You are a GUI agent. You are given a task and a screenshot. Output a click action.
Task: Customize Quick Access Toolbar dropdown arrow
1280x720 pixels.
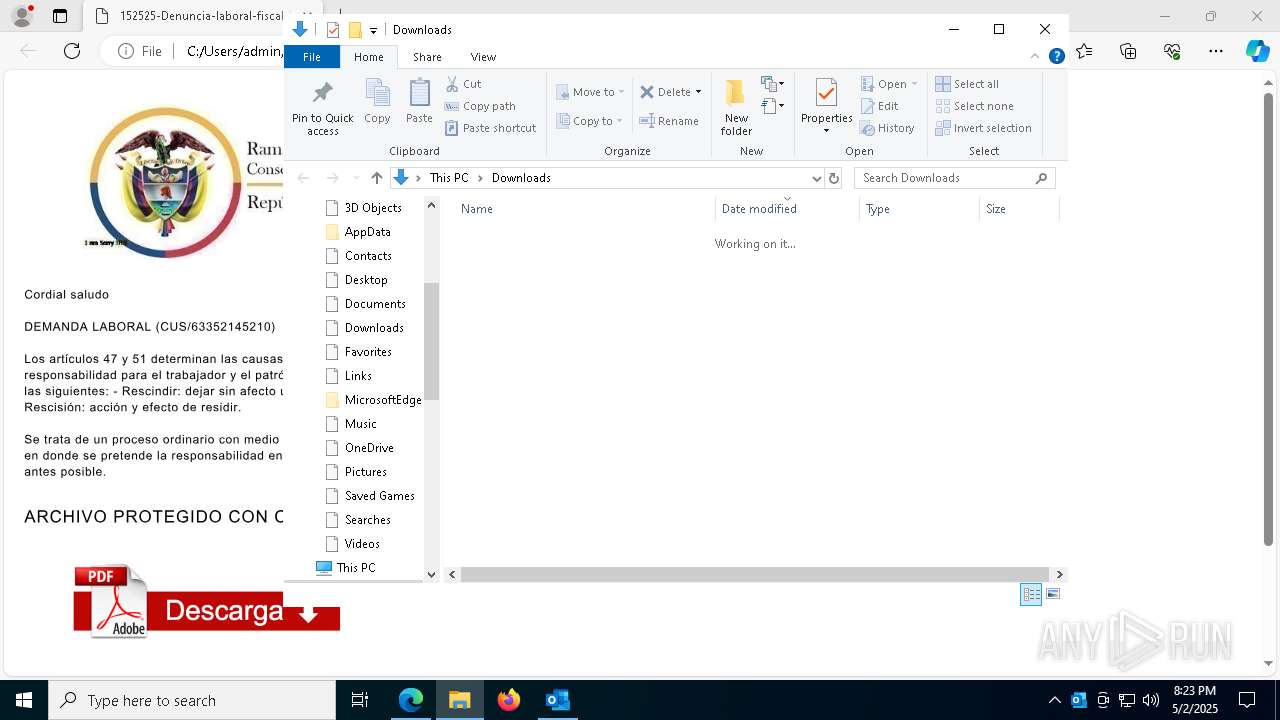coord(373,31)
